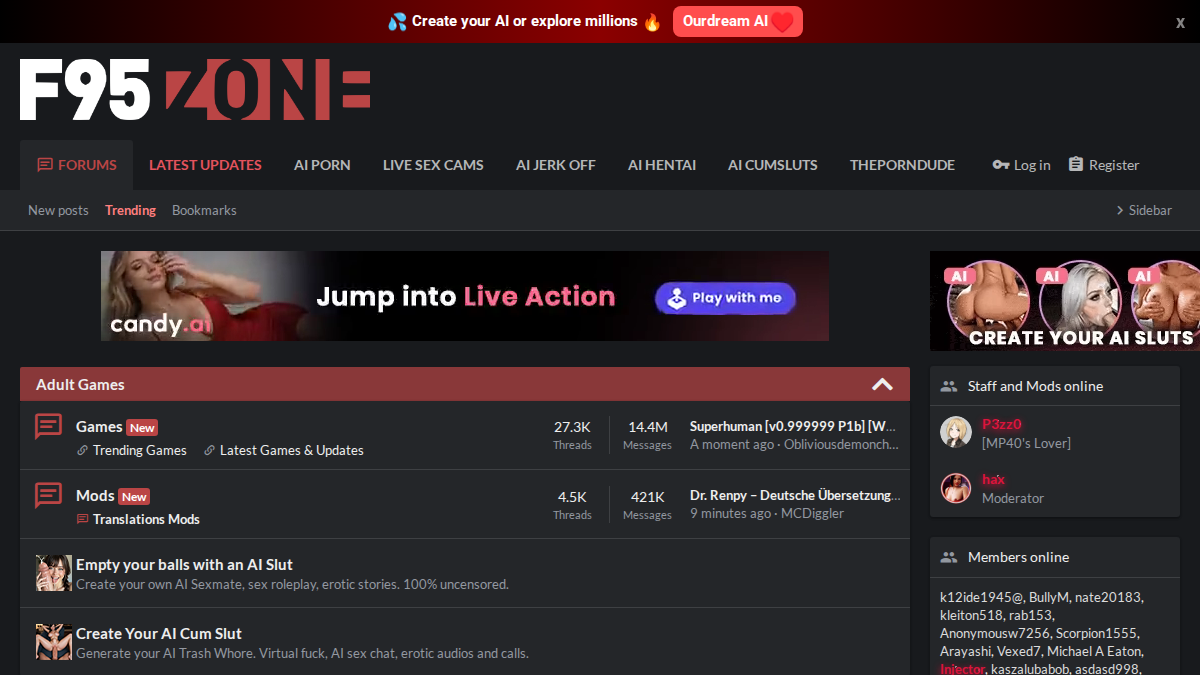Screen dimensions: 1200x675
Task: Open member Michael A Eaton's profile
Action: point(1095,651)
